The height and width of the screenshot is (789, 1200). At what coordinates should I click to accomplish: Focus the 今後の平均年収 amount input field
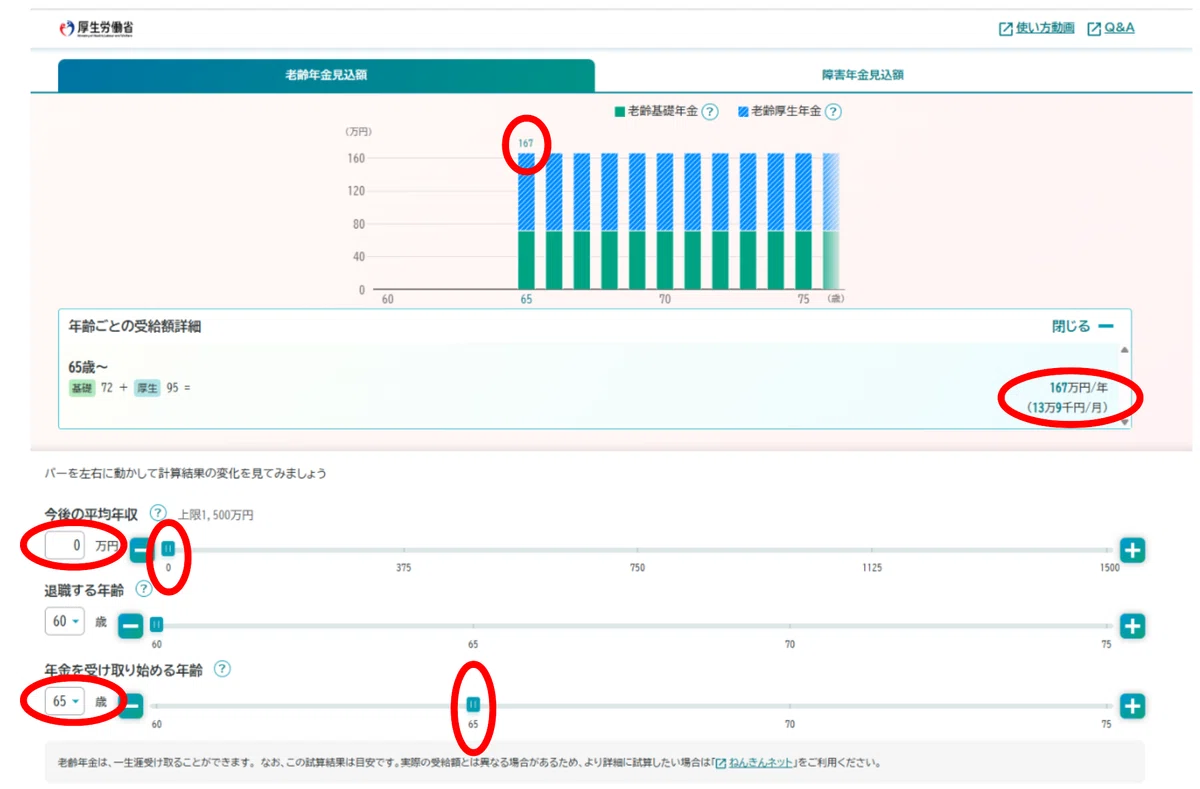click(x=65, y=546)
